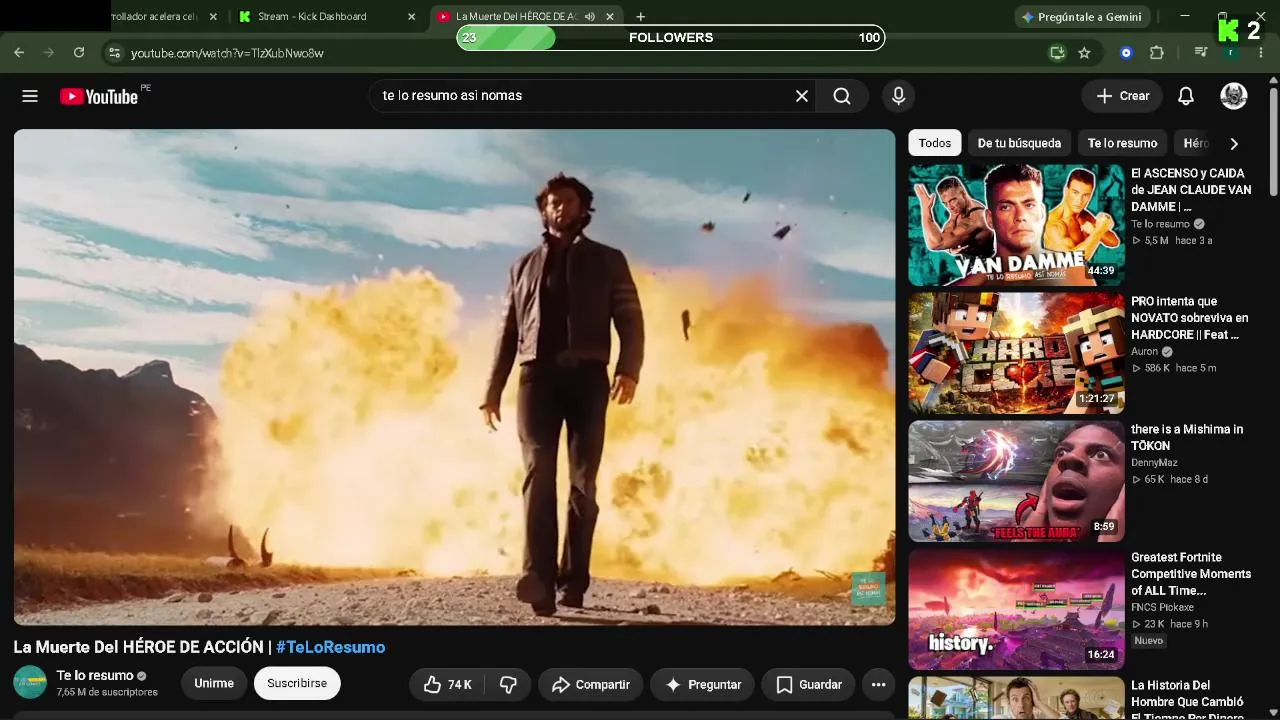Open the YouTube hamburger guide menu
1280x720 pixels.
30,96
